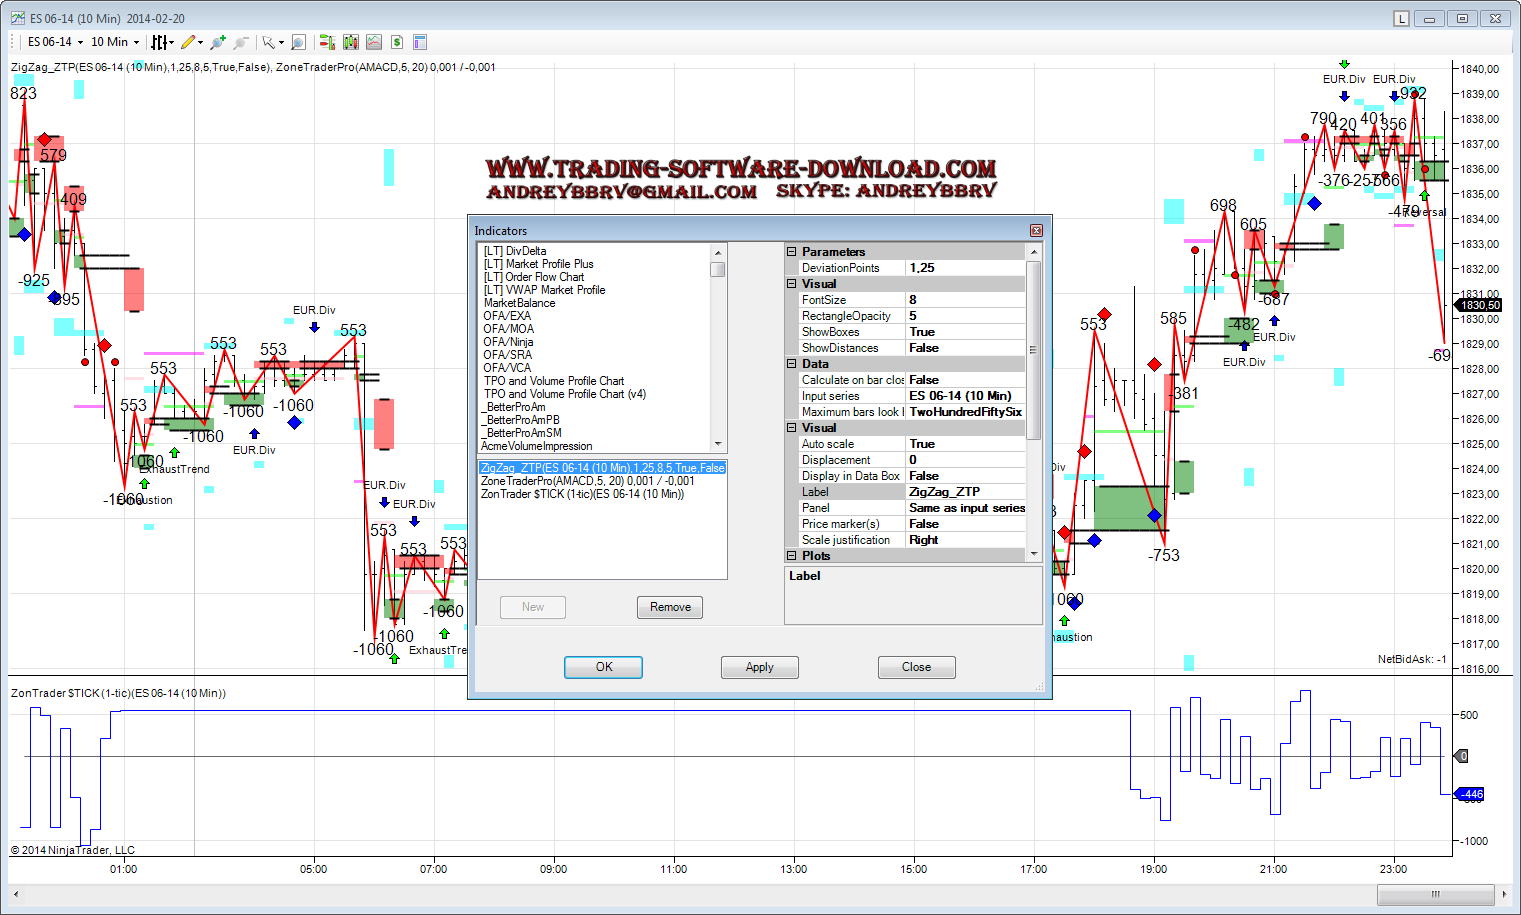Screen dimensions: 1521x915
Task: Select OFA/Ninja in the indicators list
Action: tap(508, 342)
